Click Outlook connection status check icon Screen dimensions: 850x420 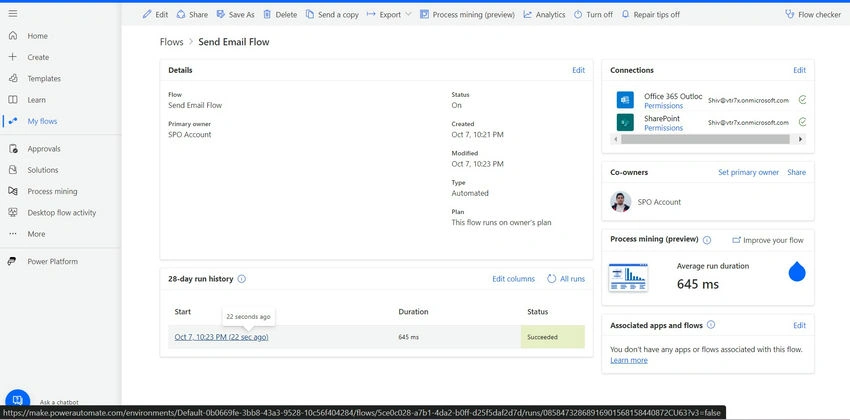click(802, 100)
